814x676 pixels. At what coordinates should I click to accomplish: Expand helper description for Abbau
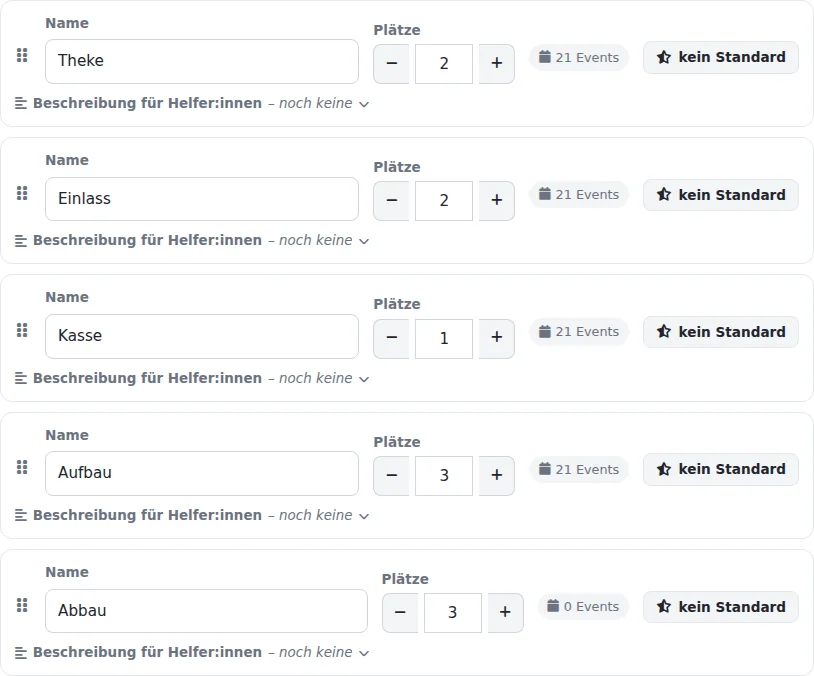pyautogui.click(x=192, y=652)
